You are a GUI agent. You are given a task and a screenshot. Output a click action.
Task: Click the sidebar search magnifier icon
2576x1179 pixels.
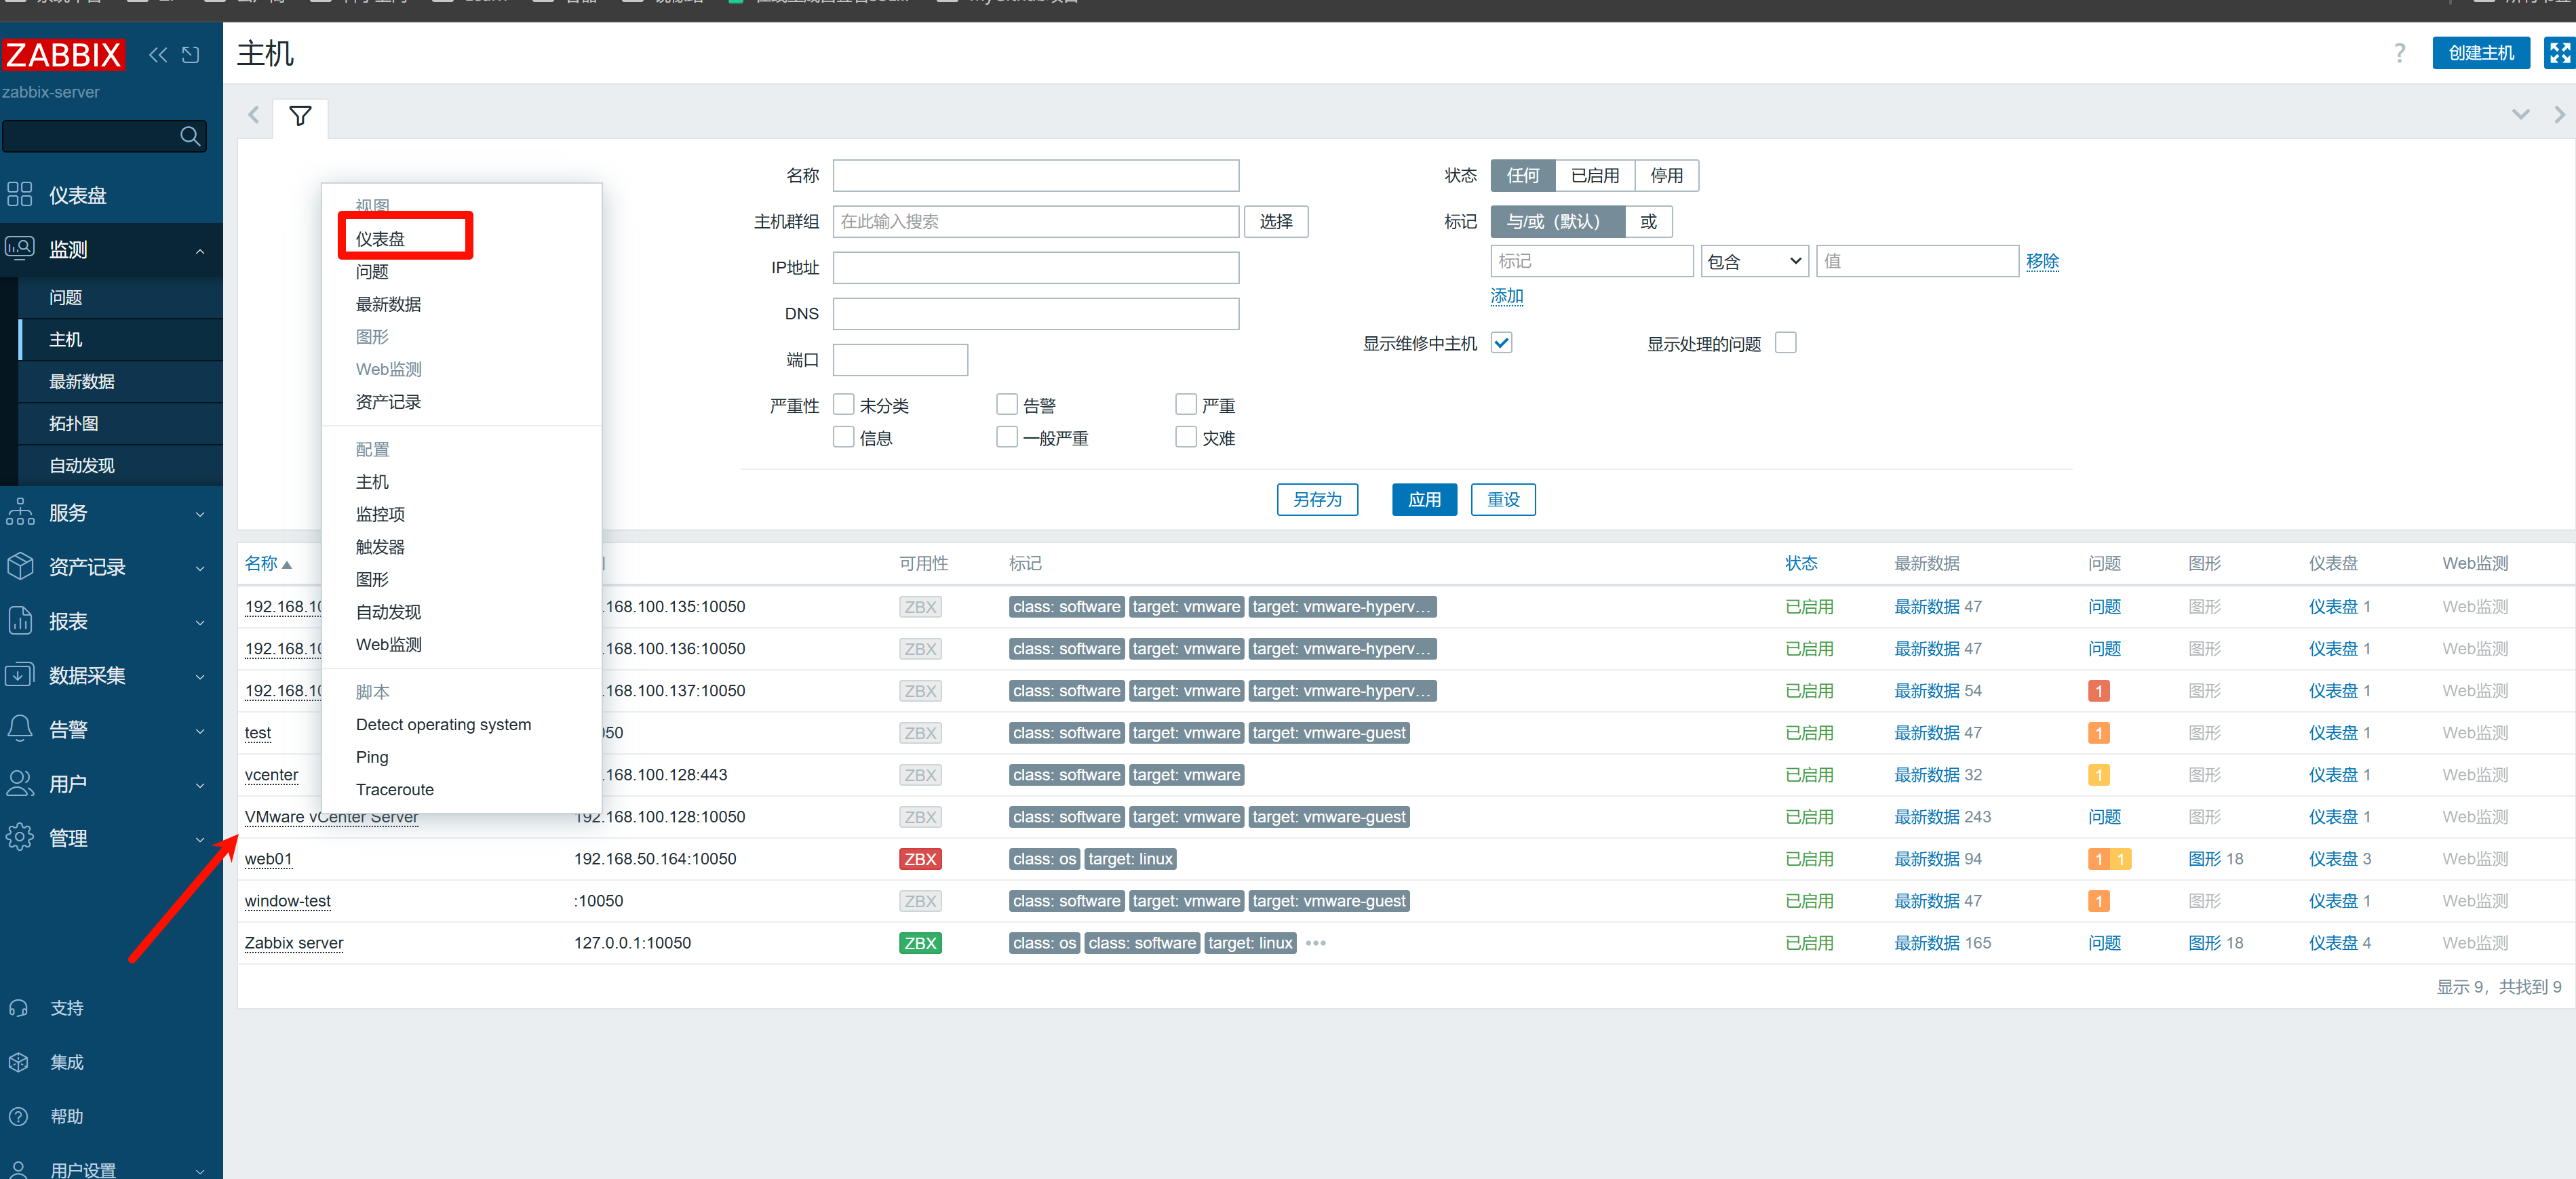point(190,136)
